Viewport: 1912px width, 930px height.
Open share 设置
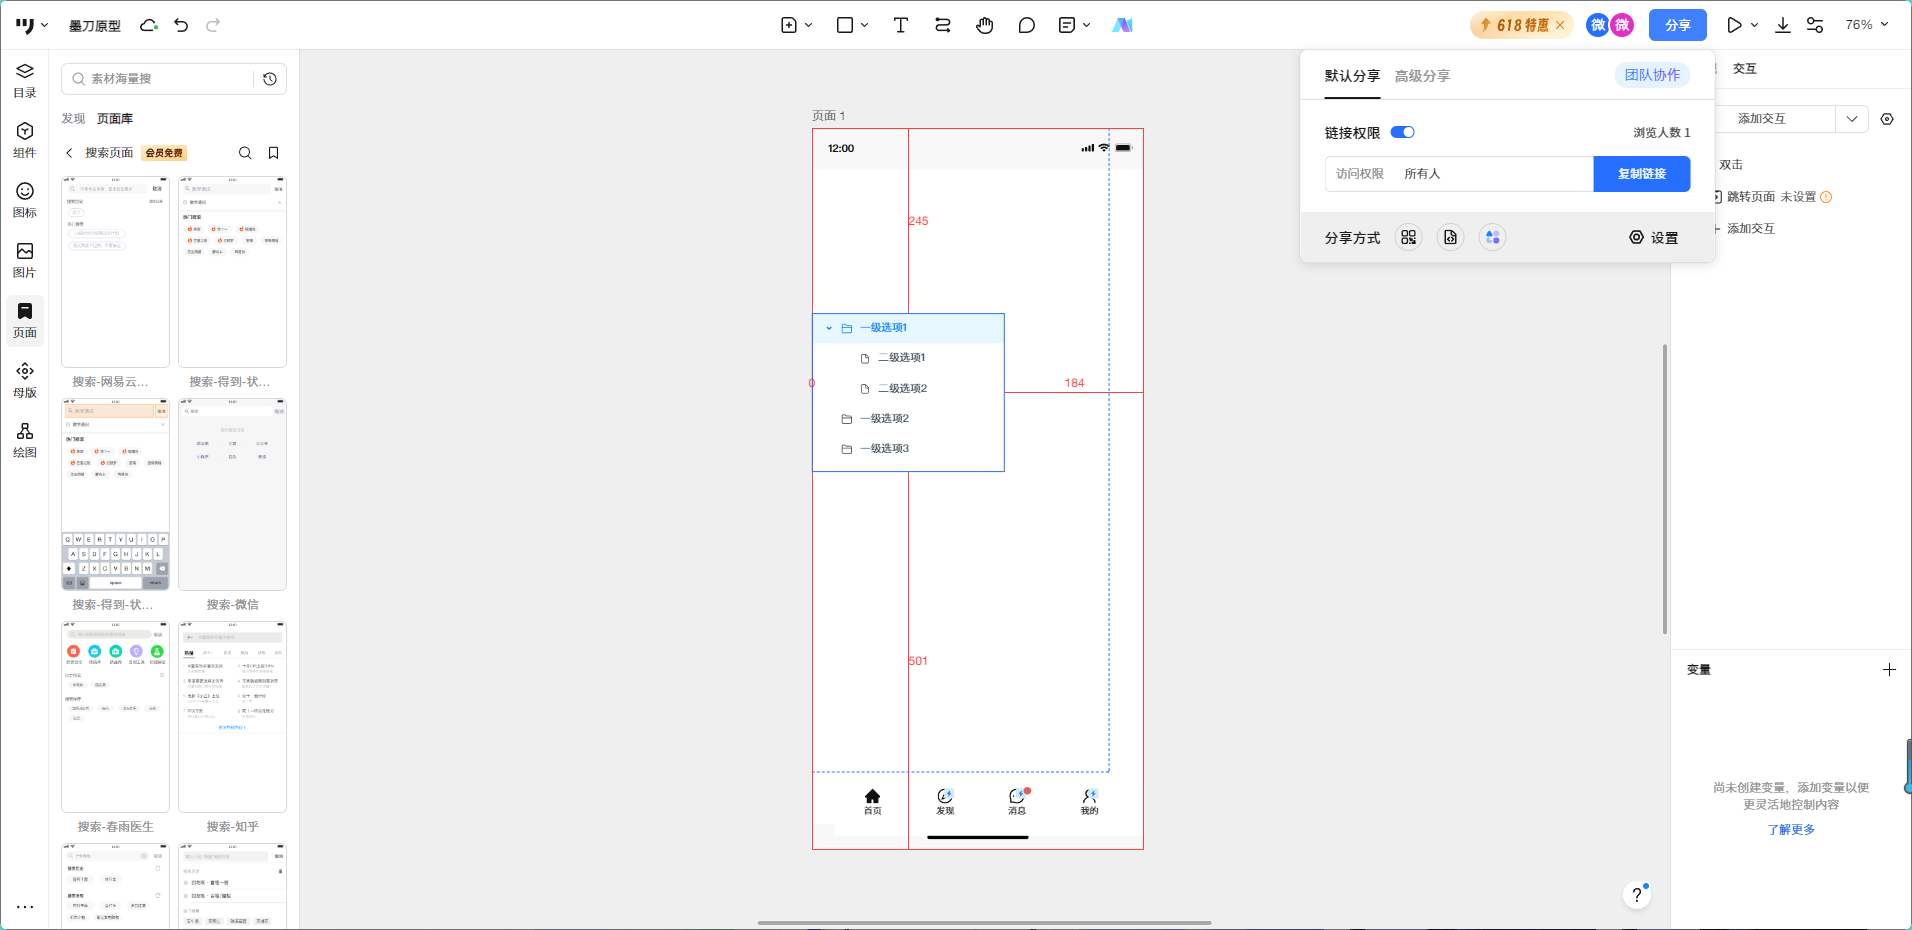tap(1654, 238)
